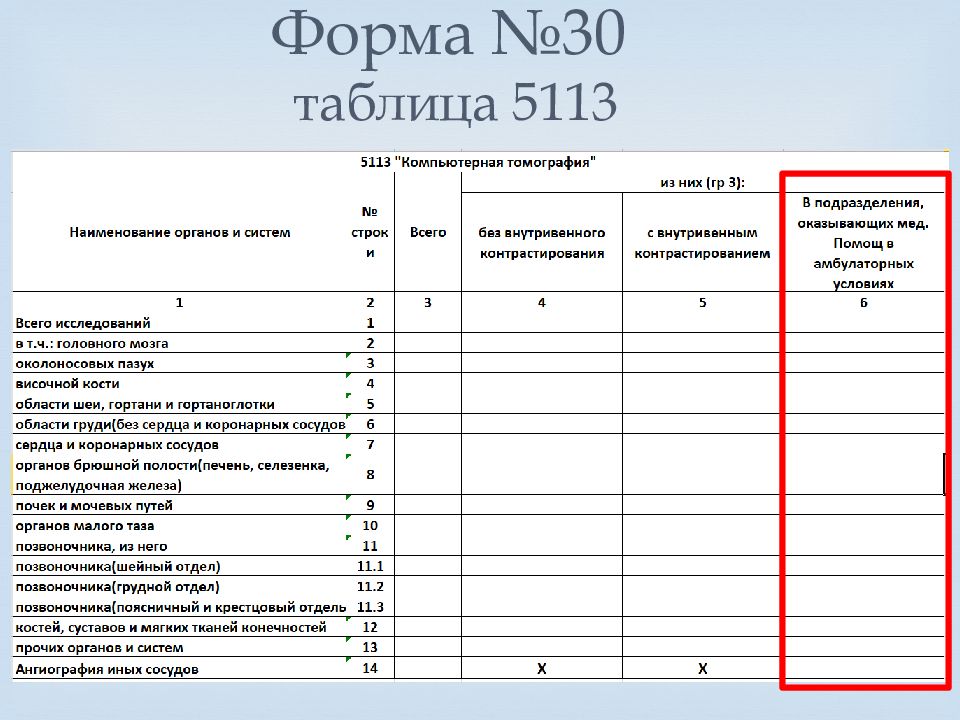Click the 'Всего' column header
Viewport: 960px width, 720px height.
[x=428, y=232]
